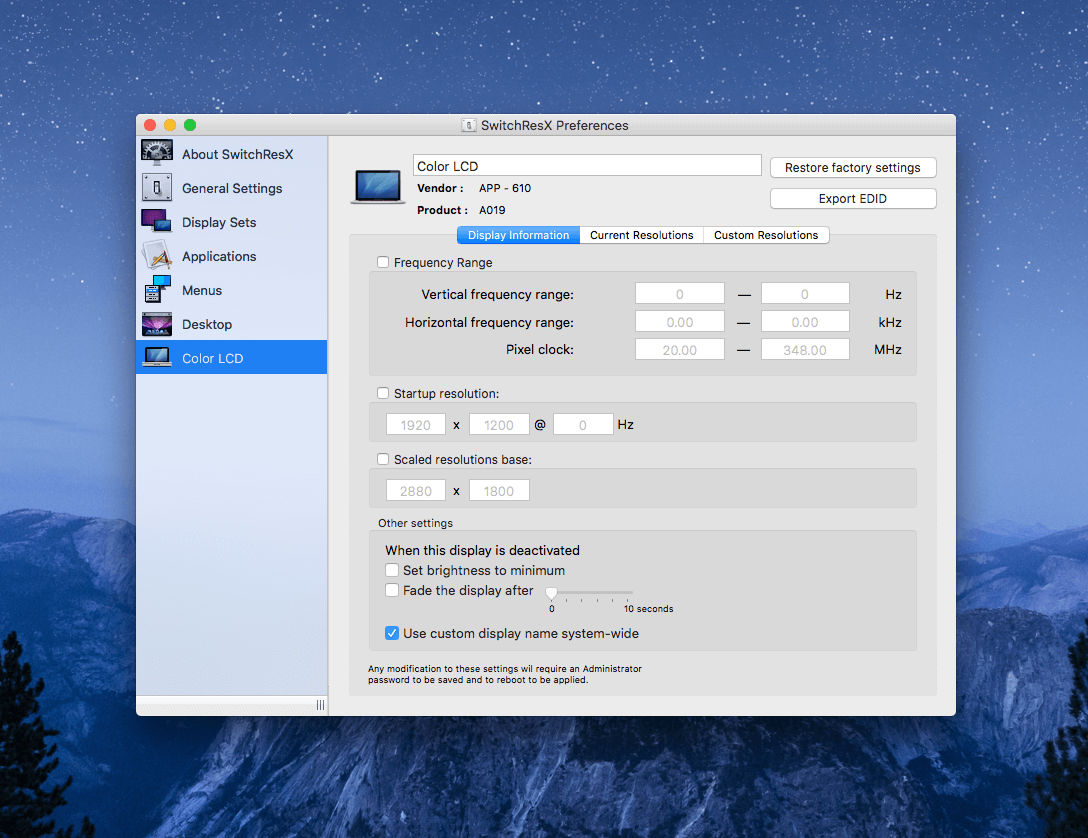Viewport: 1088px width, 838px height.
Task: Click the title bar document proxy icon
Action: coord(469,125)
